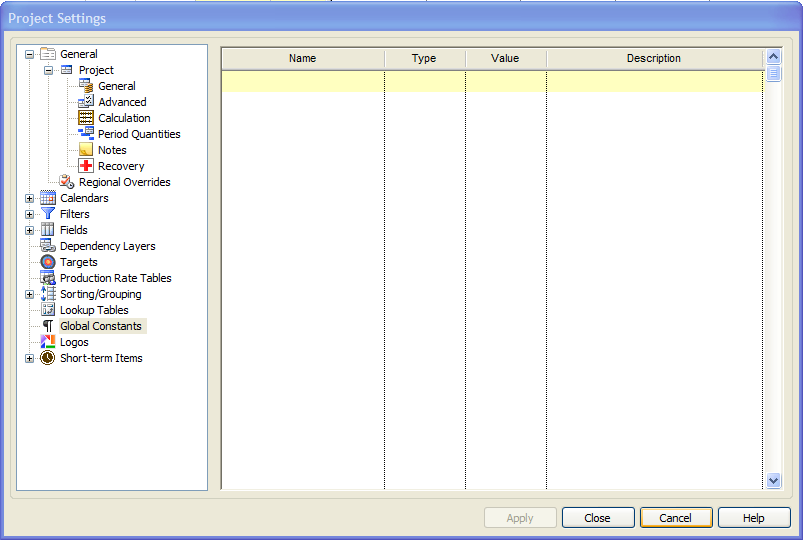Click the scroll down arrow in table
This screenshot has height=540, width=803.
click(773, 481)
